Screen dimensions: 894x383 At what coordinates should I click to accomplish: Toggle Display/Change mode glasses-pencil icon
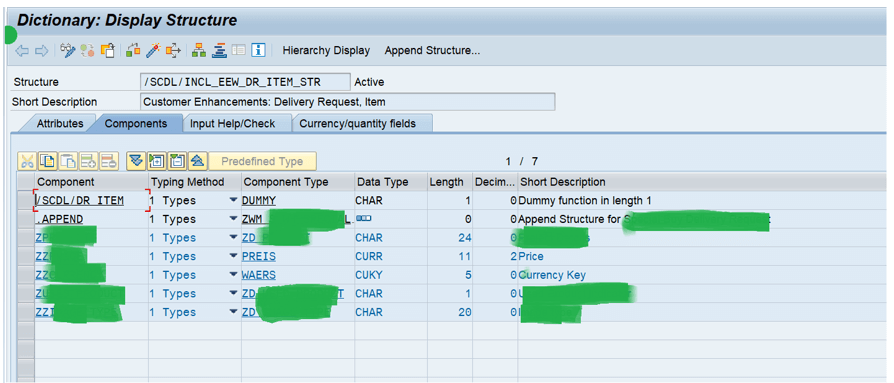point(67,51)
